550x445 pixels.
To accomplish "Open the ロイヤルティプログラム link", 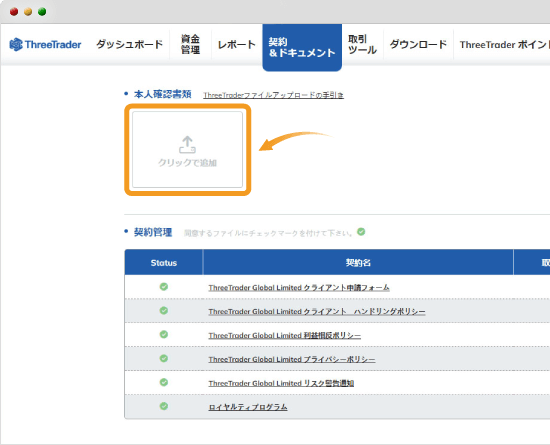I will (248, 407).
